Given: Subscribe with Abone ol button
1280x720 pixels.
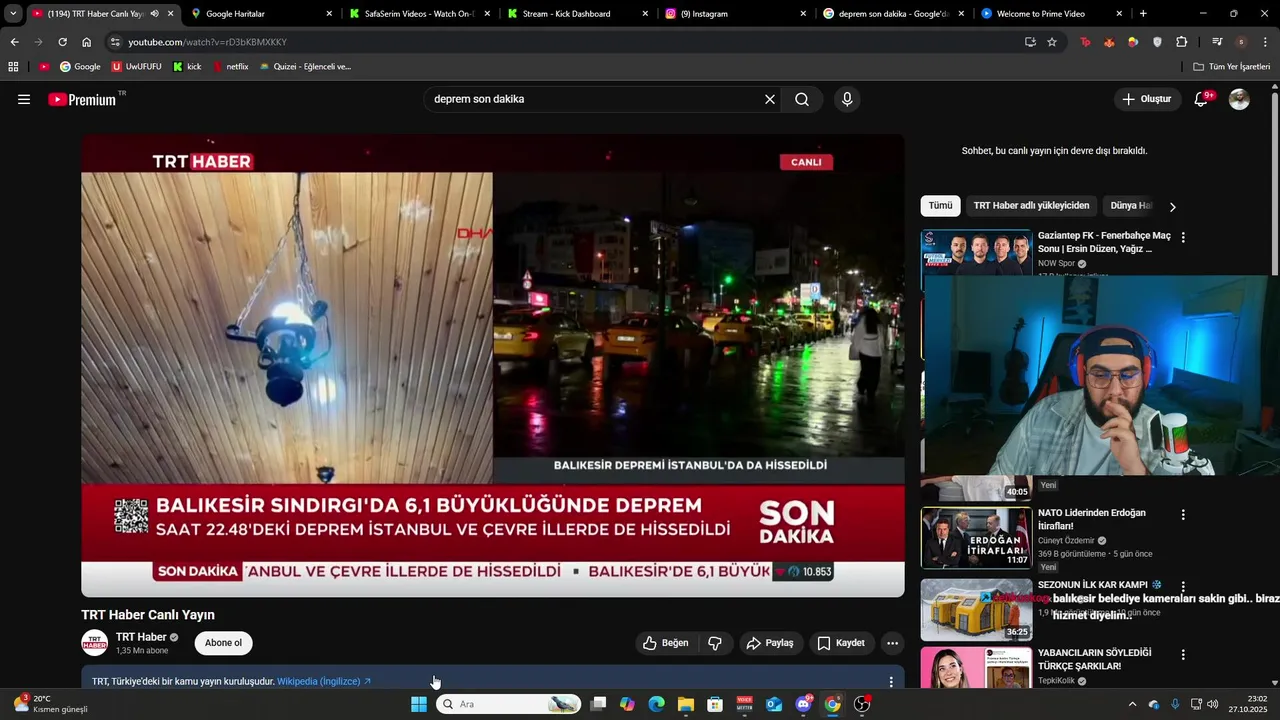Looking at the screenshot, I should coord(223,643).
